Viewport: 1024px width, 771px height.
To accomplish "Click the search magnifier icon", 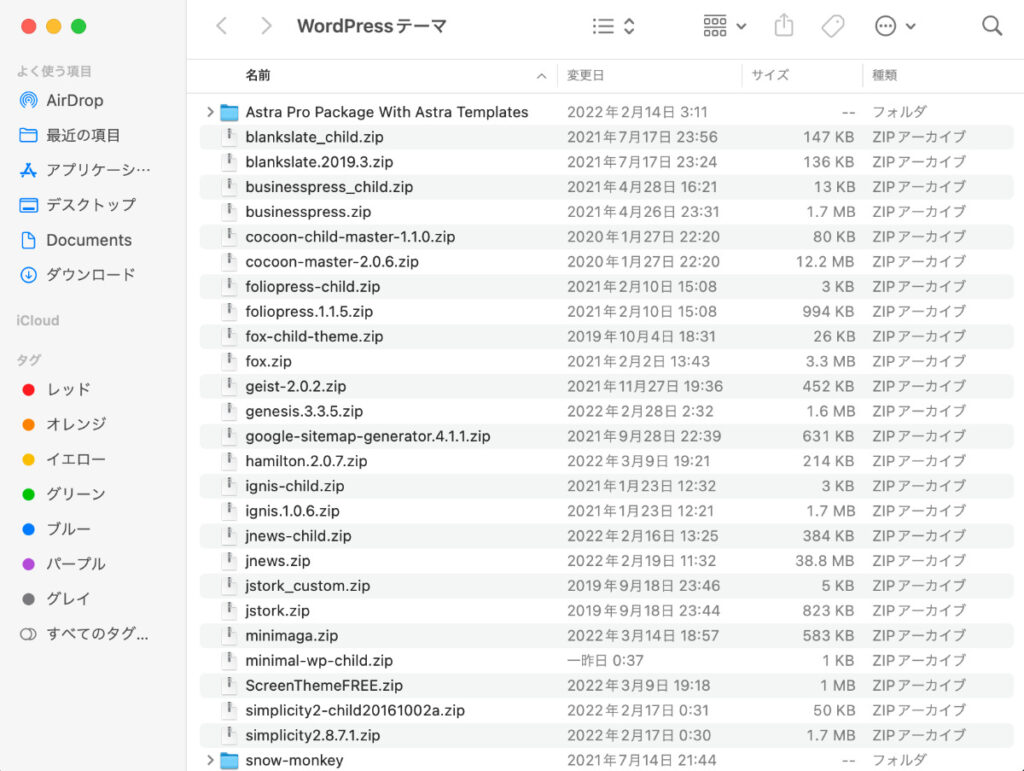I will 991,26.
